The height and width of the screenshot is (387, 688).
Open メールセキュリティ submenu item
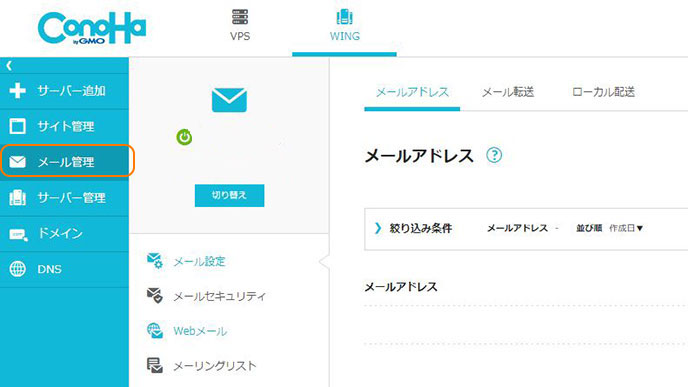coord(219,296)
